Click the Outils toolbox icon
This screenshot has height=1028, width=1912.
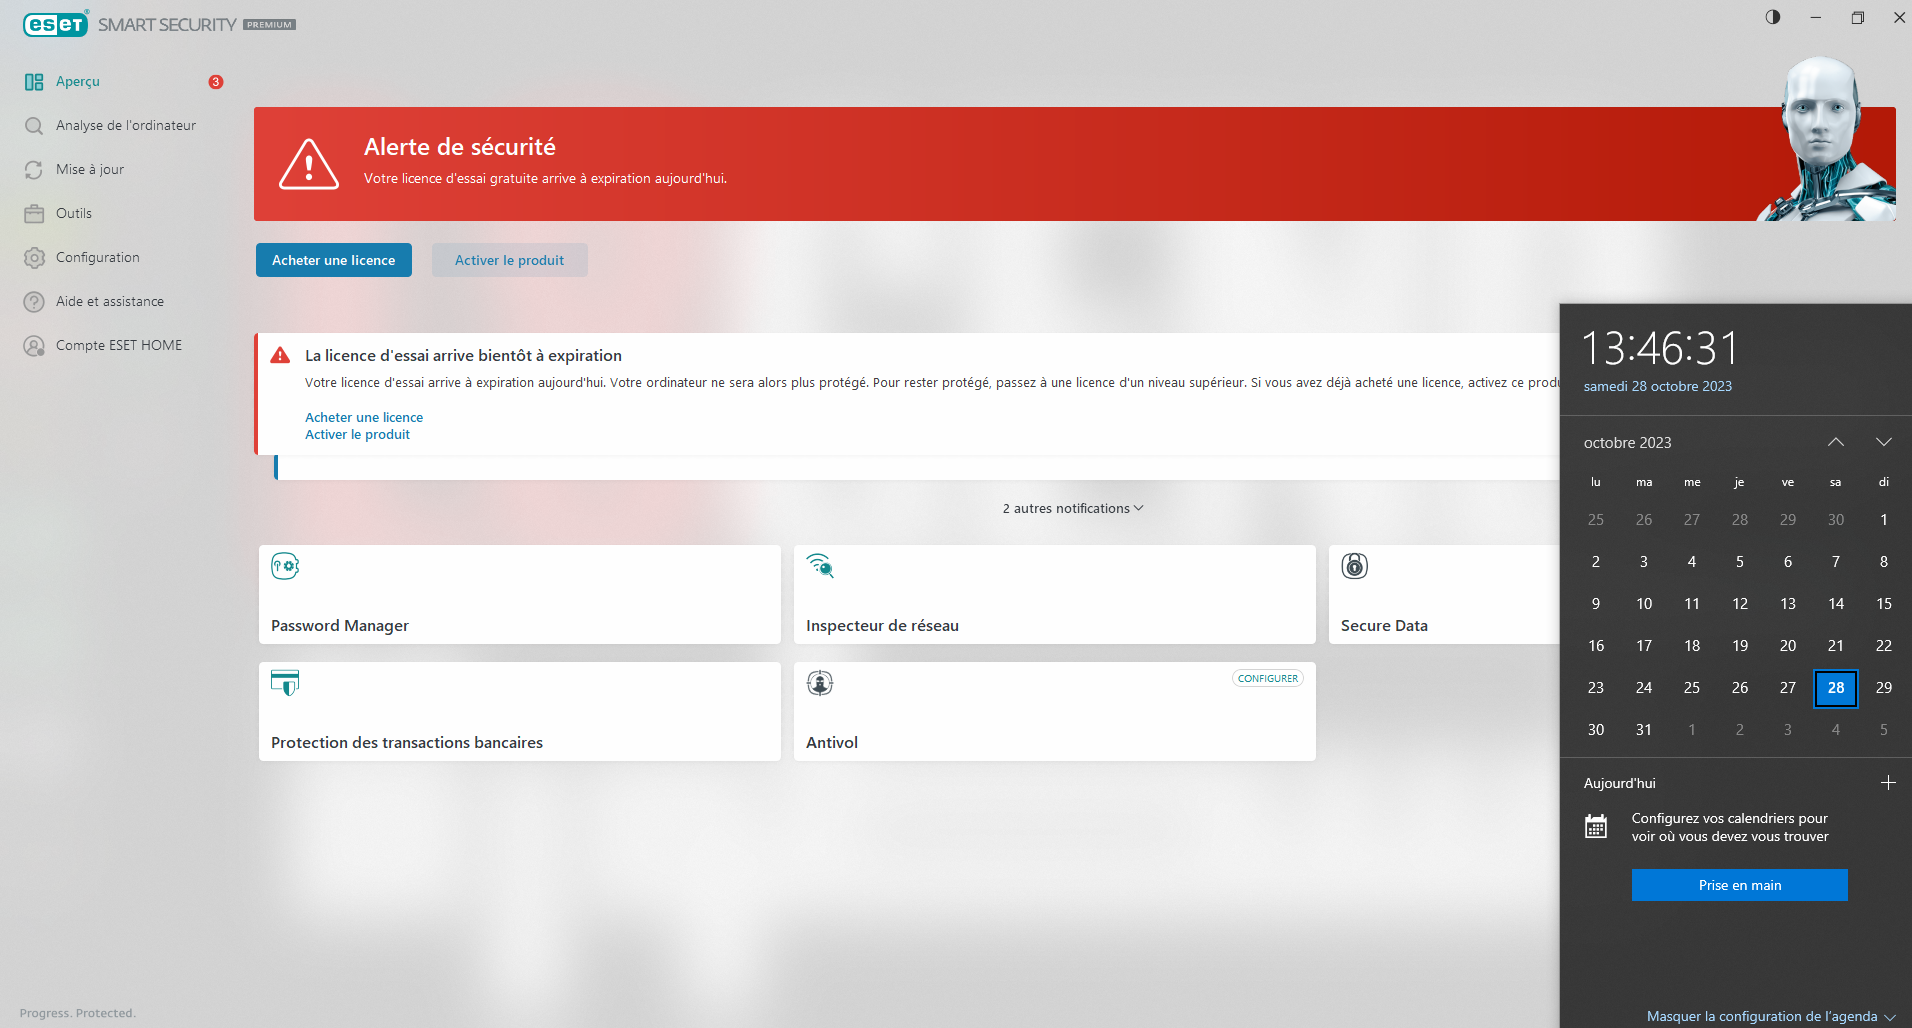[34, 214]
